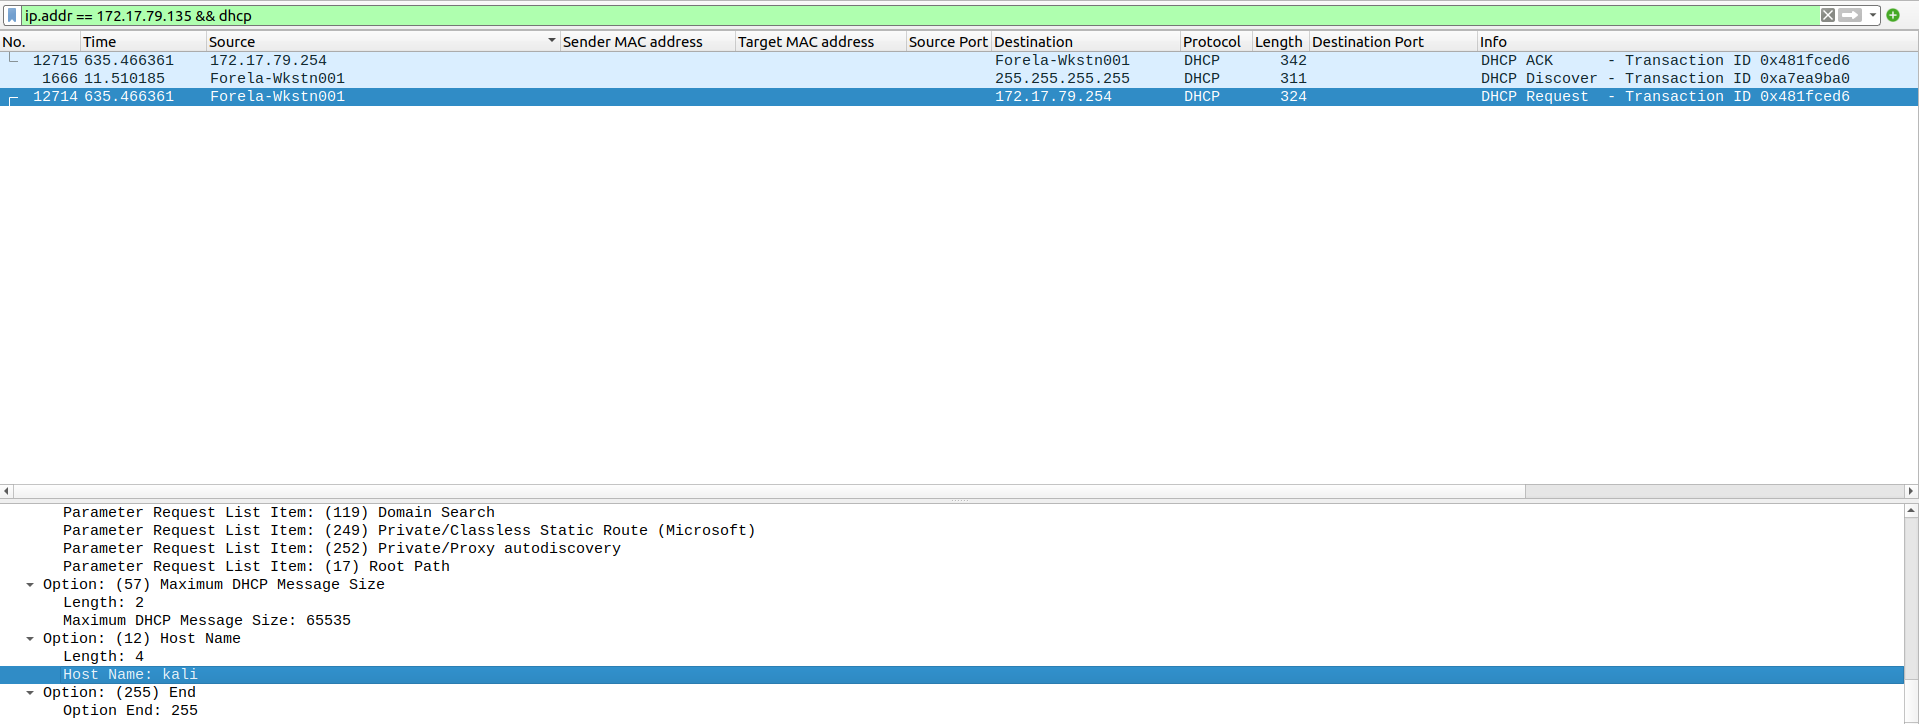Viewport: 1919px width, 724px height.
Task: Click in the display filter input field
Action: tap(900, 16)
